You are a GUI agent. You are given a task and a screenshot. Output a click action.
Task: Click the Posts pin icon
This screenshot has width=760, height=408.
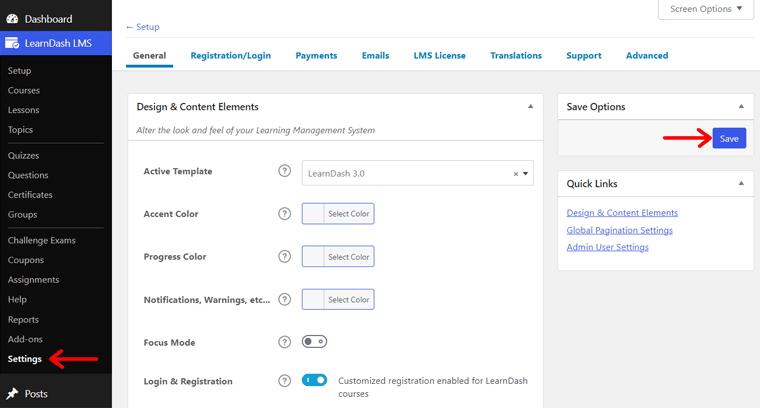click(12, 393)
